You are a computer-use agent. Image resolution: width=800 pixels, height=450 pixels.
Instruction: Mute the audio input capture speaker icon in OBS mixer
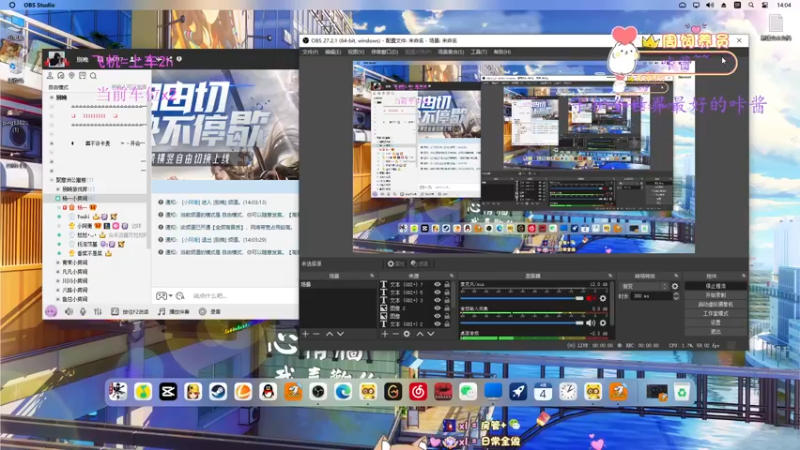(591, 323)
